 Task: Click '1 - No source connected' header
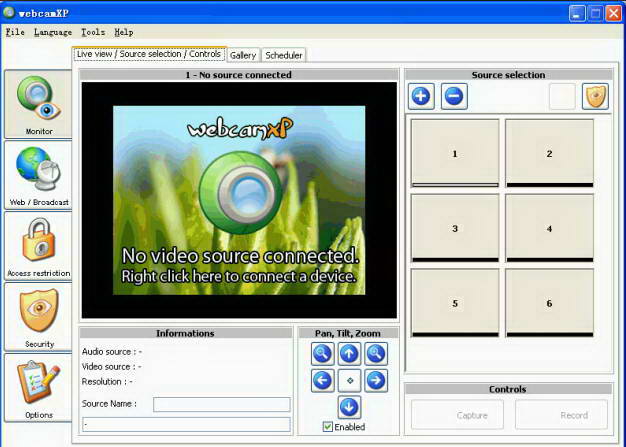click(239, 75)
